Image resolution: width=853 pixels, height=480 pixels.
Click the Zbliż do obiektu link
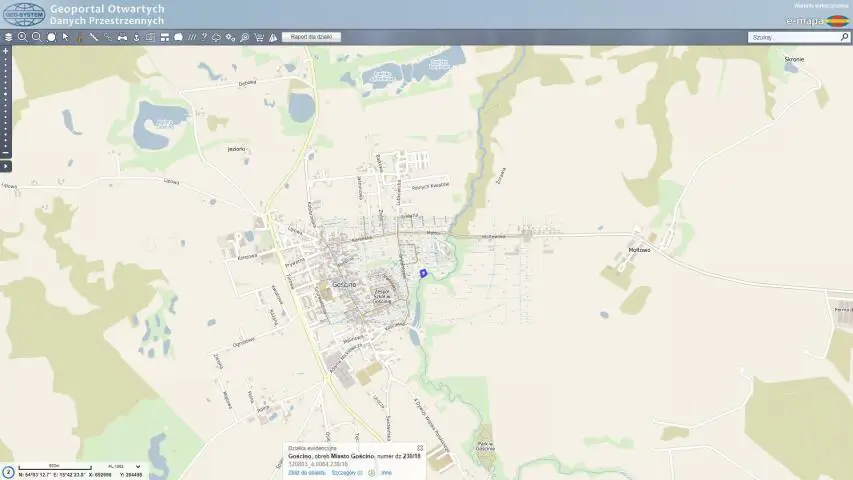point(306,472)
